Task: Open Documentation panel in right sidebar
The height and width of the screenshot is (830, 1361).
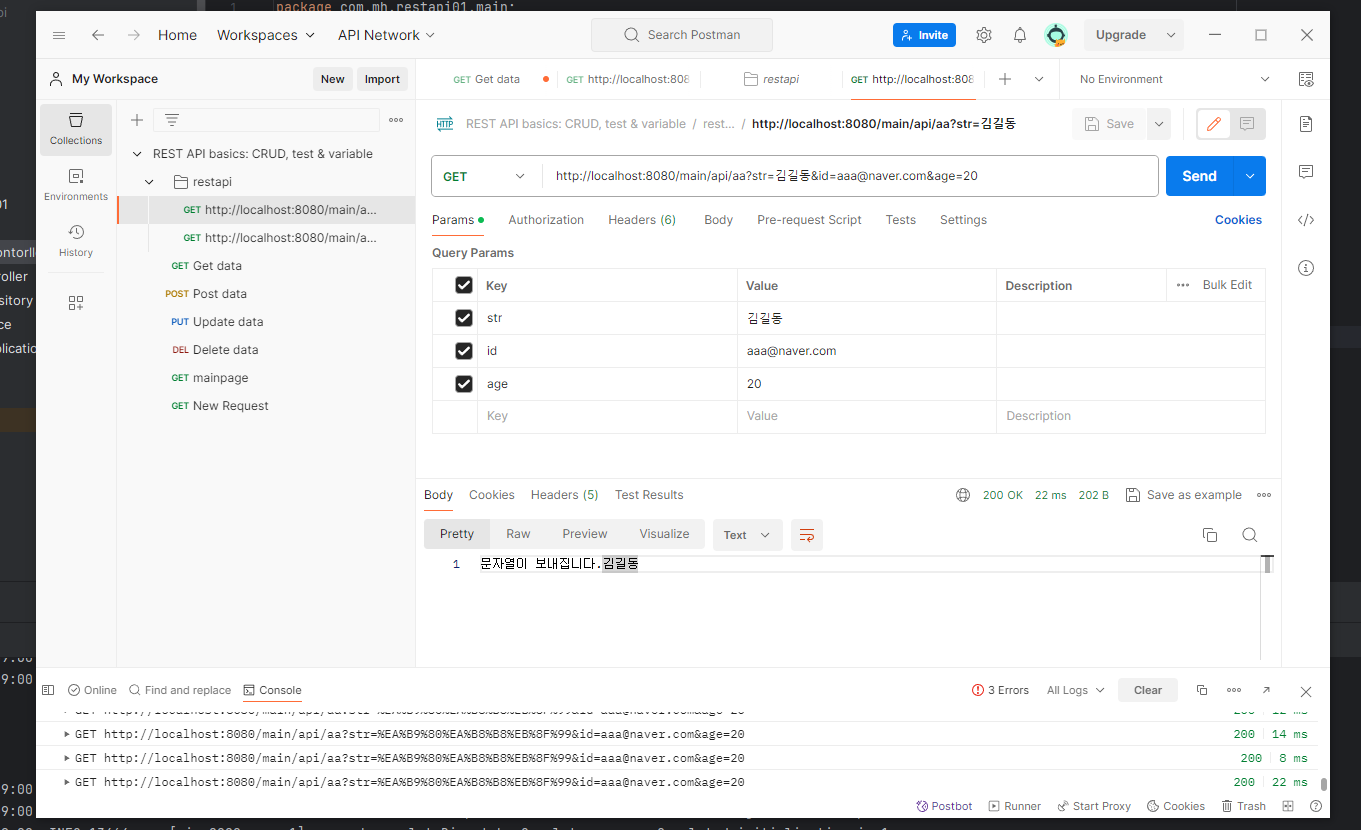Action: pyautogui.click(x=1306, y=124)
